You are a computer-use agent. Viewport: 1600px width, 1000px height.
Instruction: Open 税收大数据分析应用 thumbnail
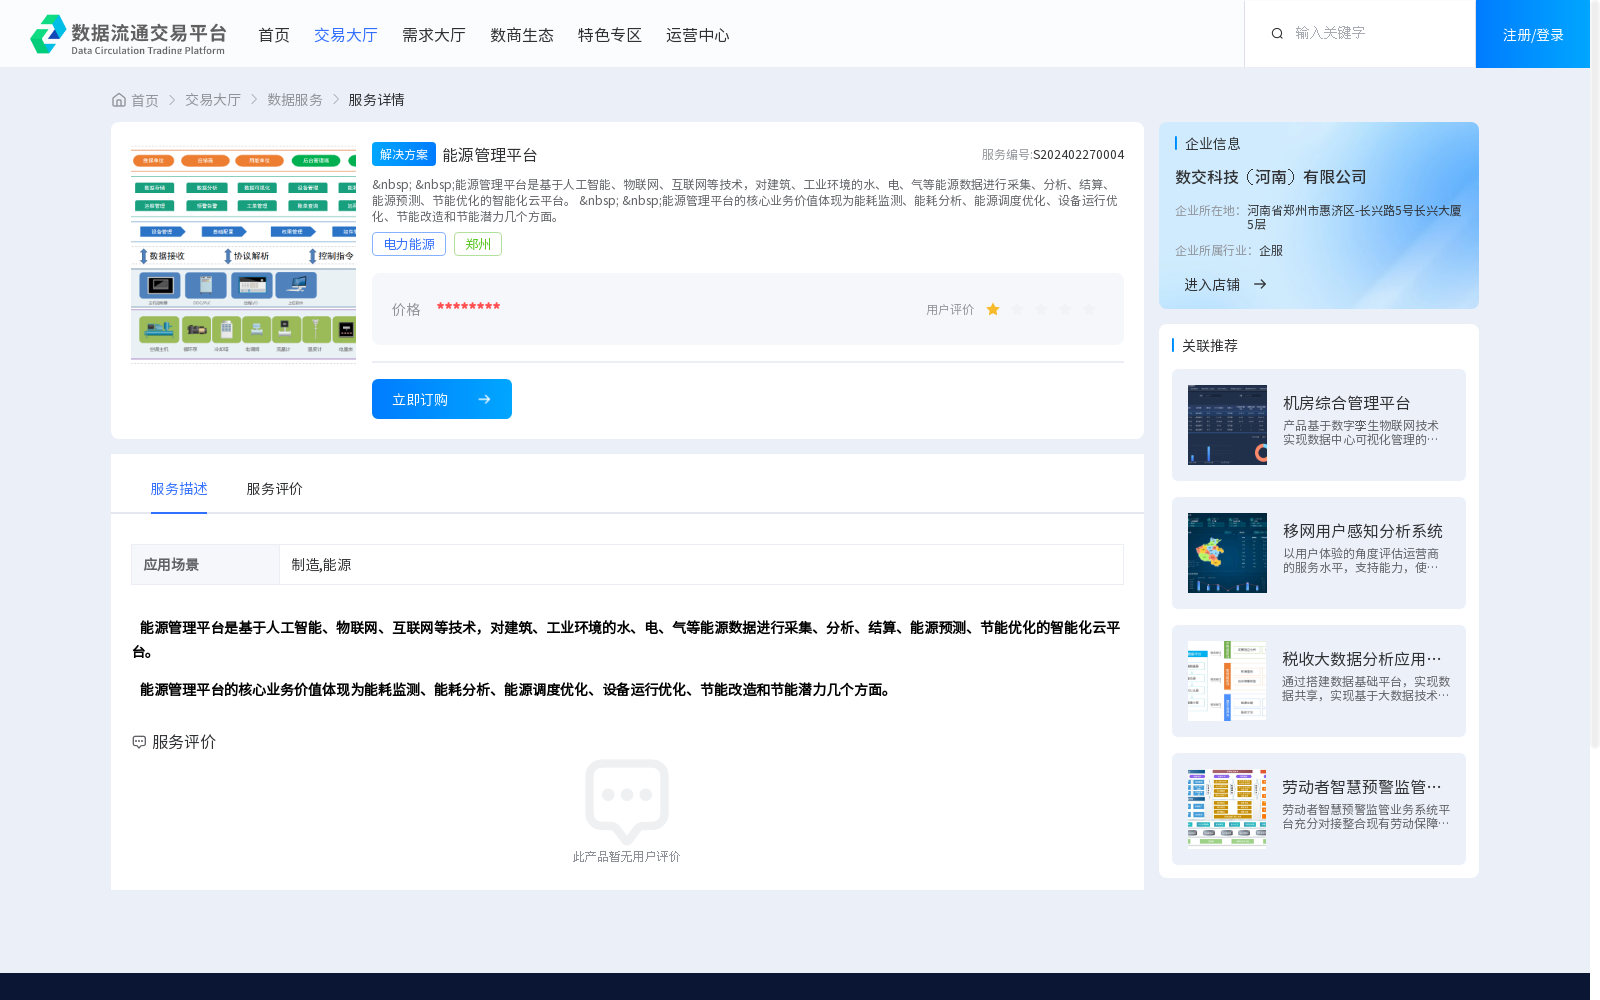[x=1227, y=681]
